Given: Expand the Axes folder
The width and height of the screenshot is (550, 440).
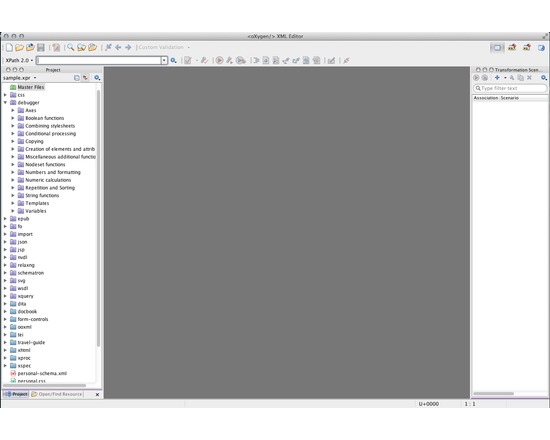Looking at the screenshot, I should click(x=13, y=110).
